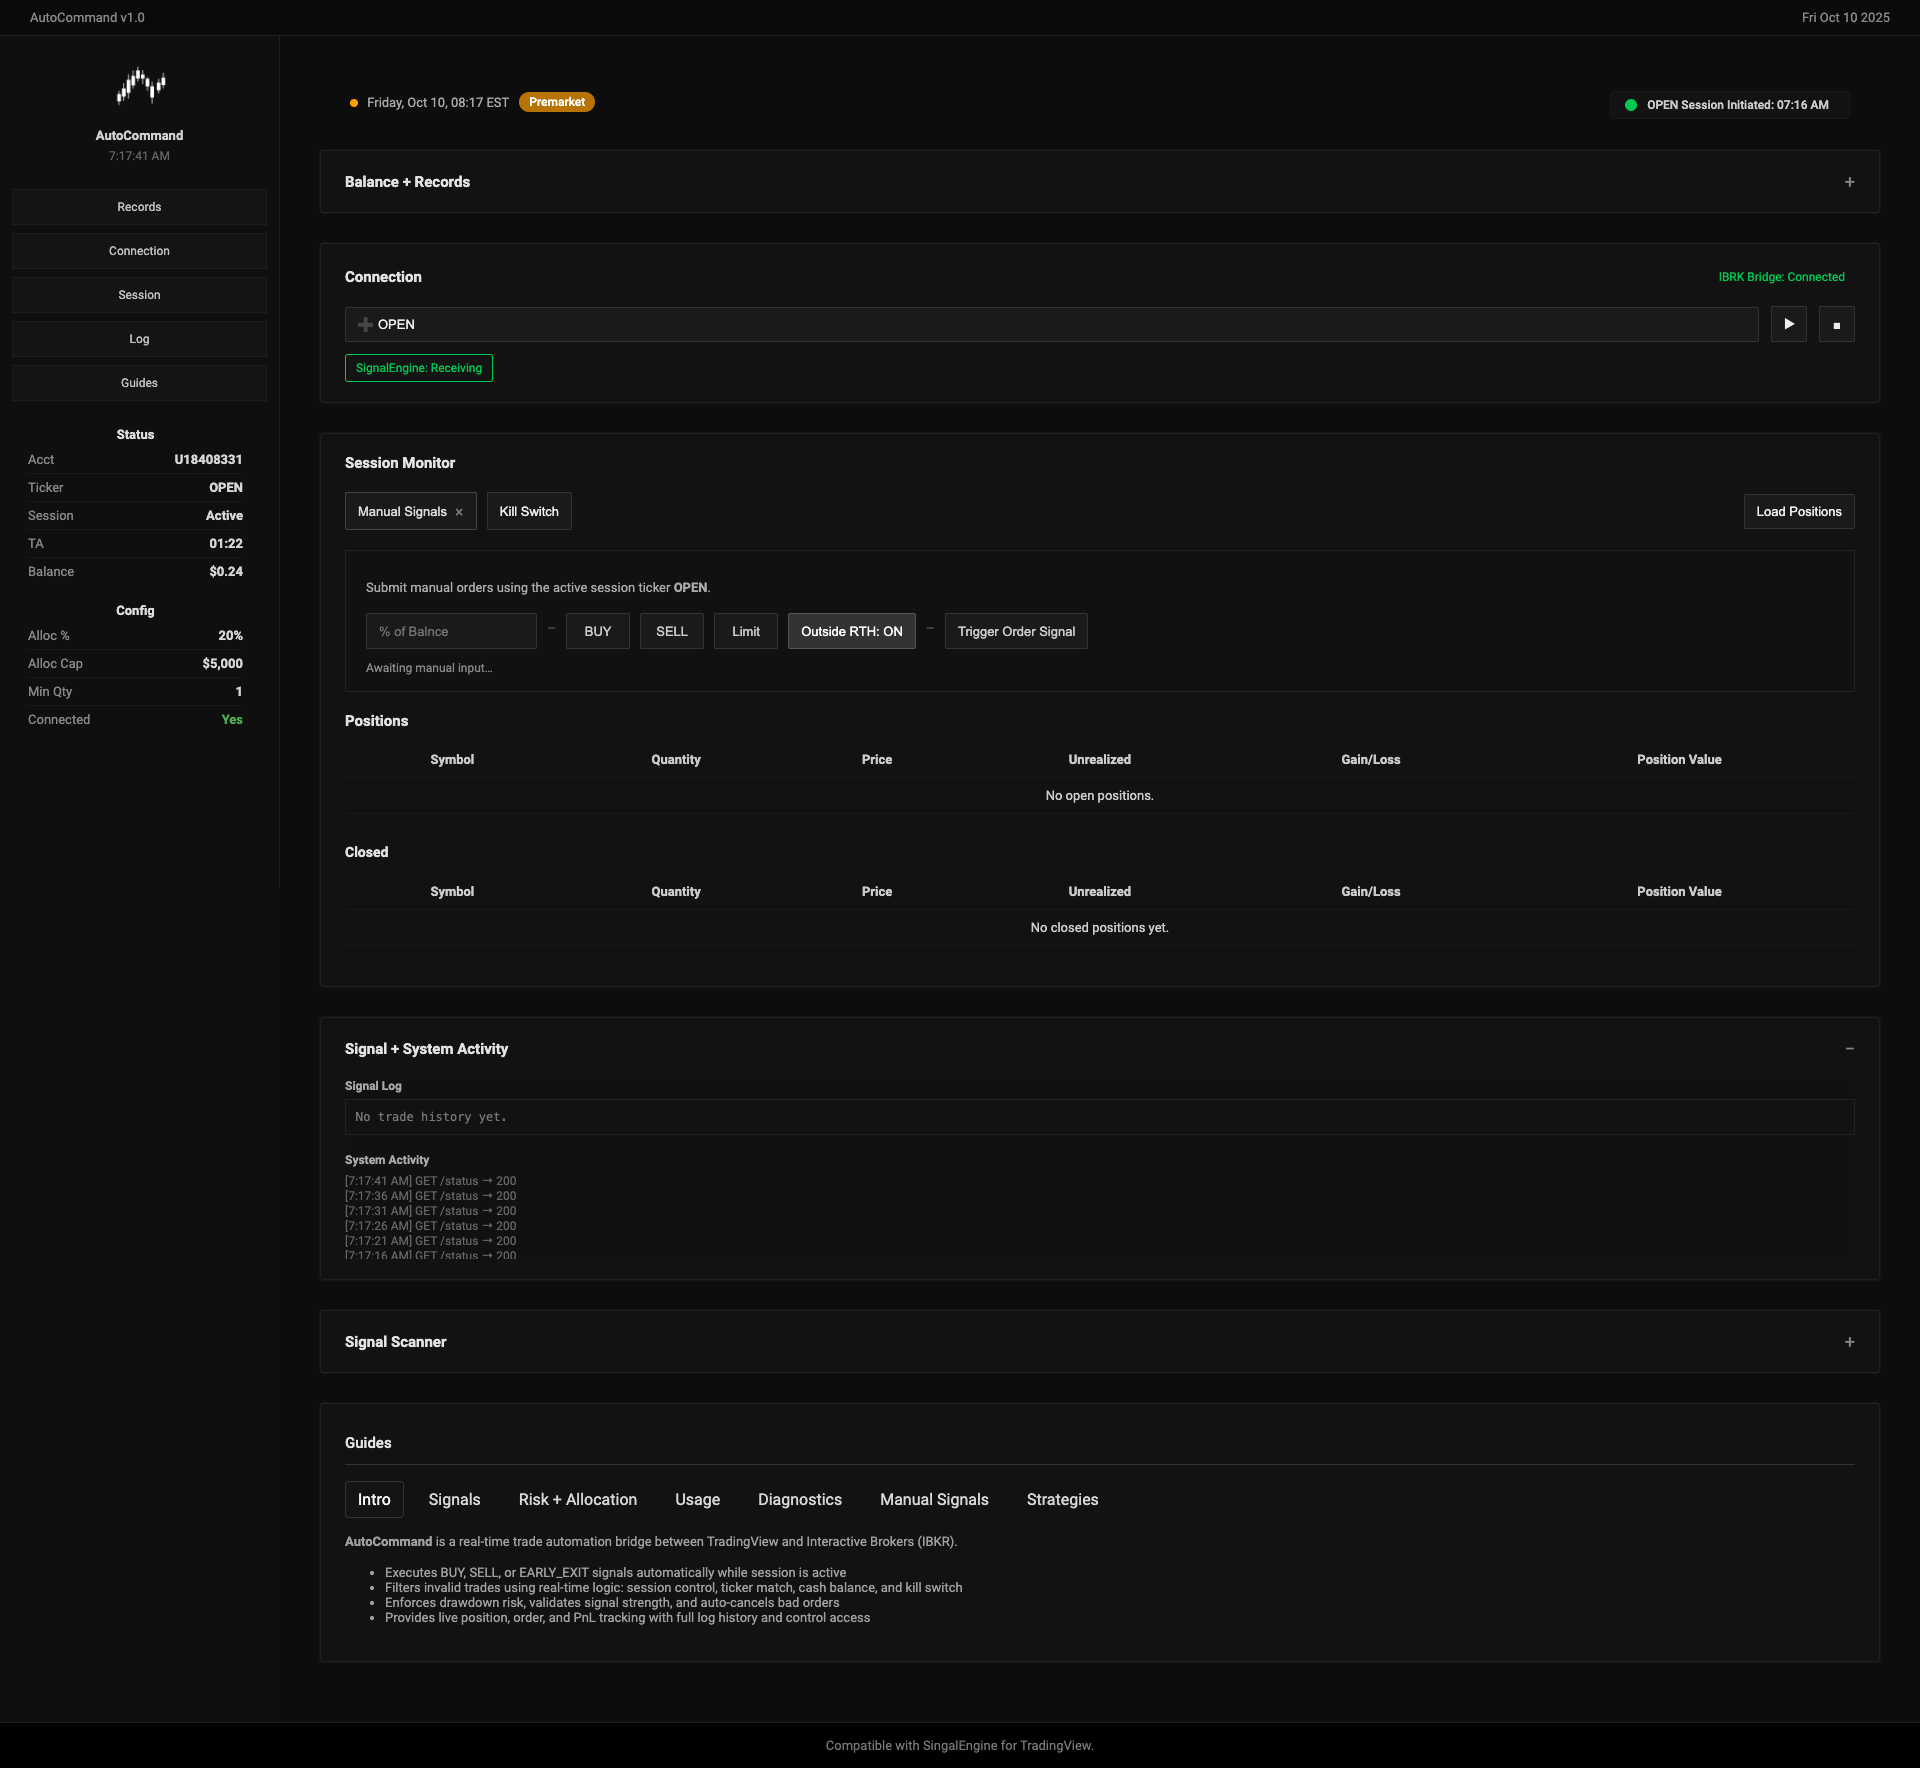Screen dimensions: 1920x1768
Task: Click Positions table Symbol header
Action: (452, 760)
